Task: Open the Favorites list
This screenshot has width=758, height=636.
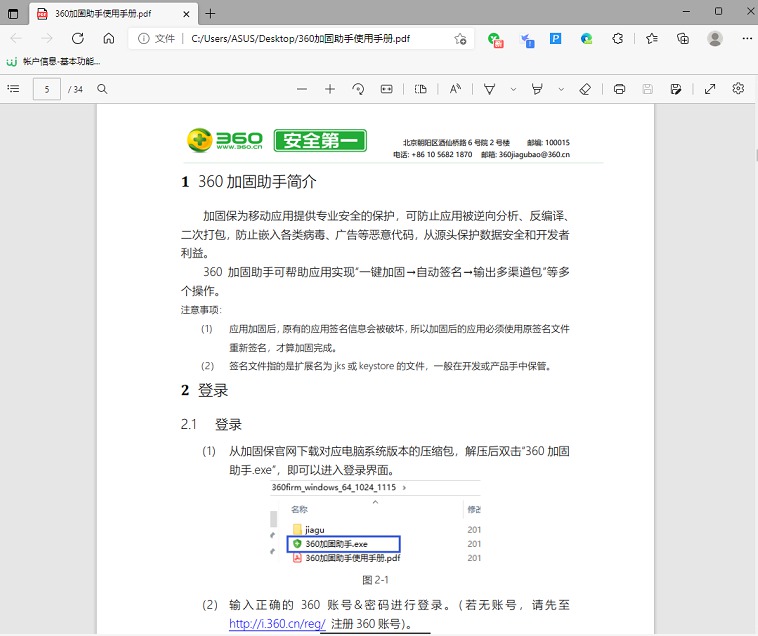Action: (x=652, y=39)
